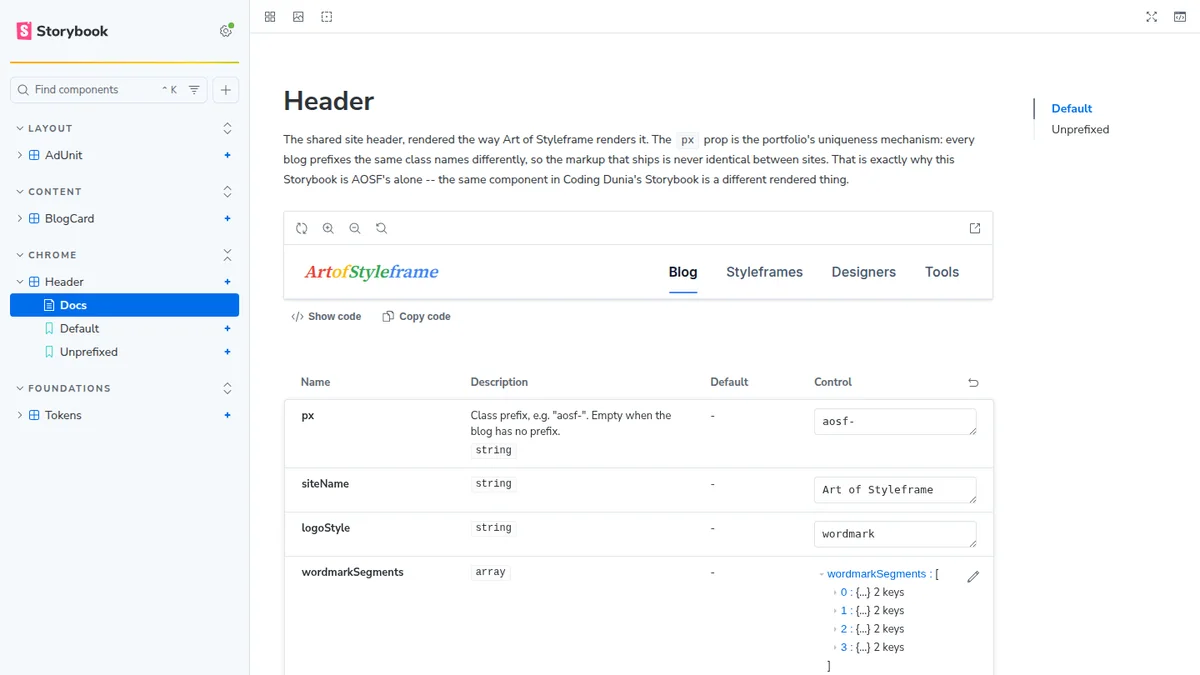Click the plus button to create new story

click(226, 90)
